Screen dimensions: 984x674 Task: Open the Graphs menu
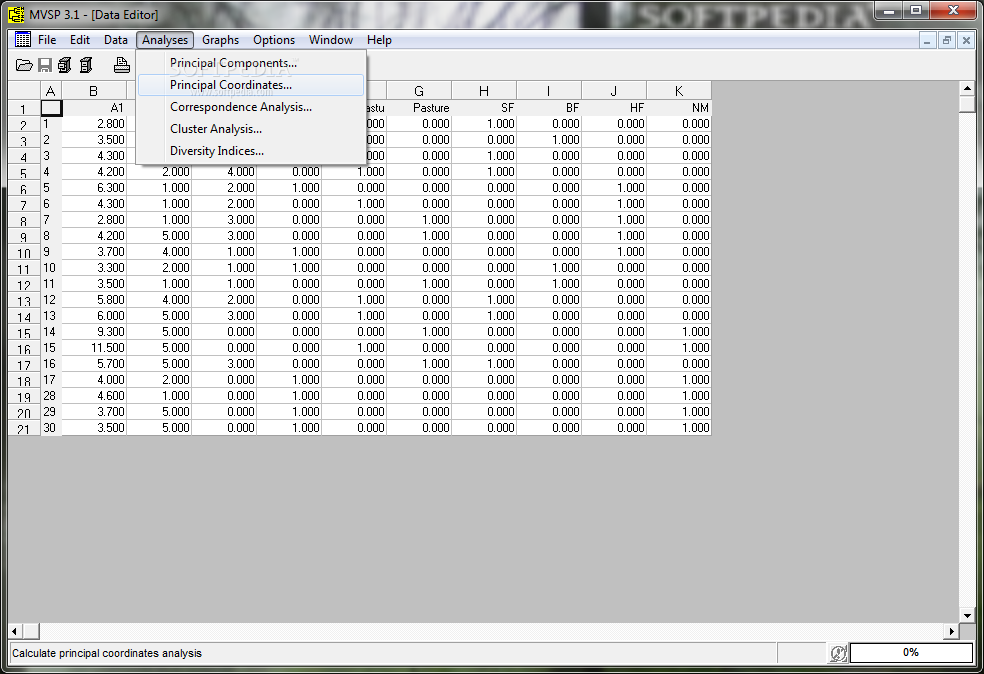(220, 40)
